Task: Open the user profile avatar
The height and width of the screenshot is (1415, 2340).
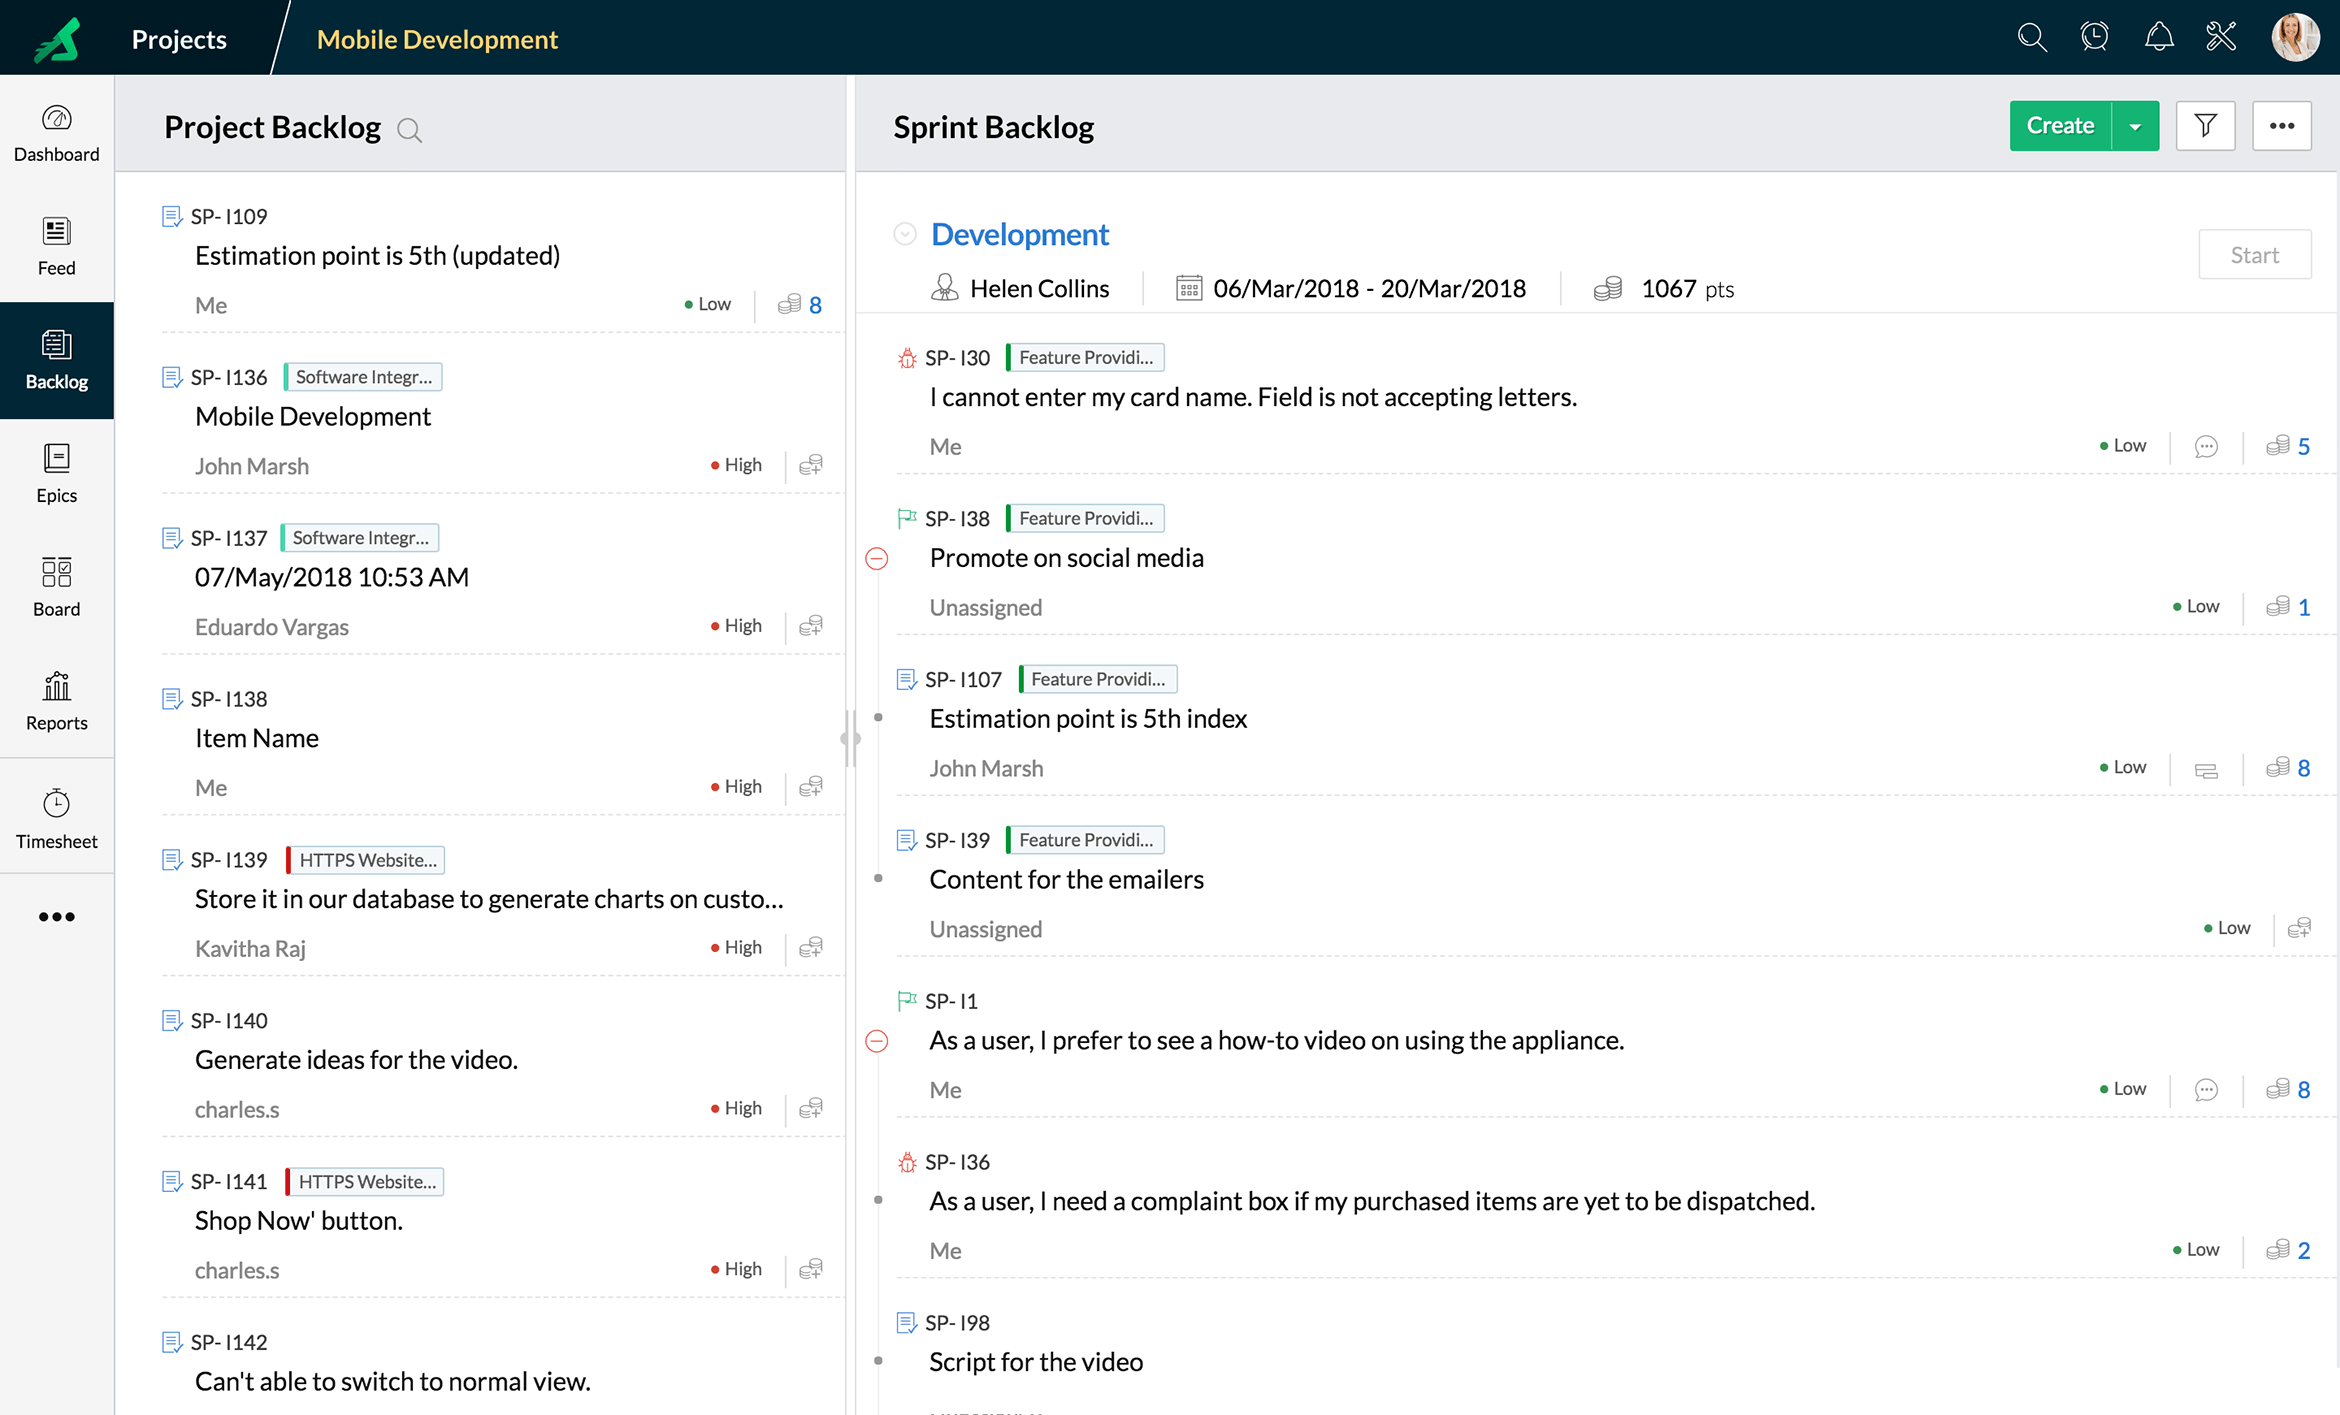Action: pyautogui.click(x=2294, y=38)
